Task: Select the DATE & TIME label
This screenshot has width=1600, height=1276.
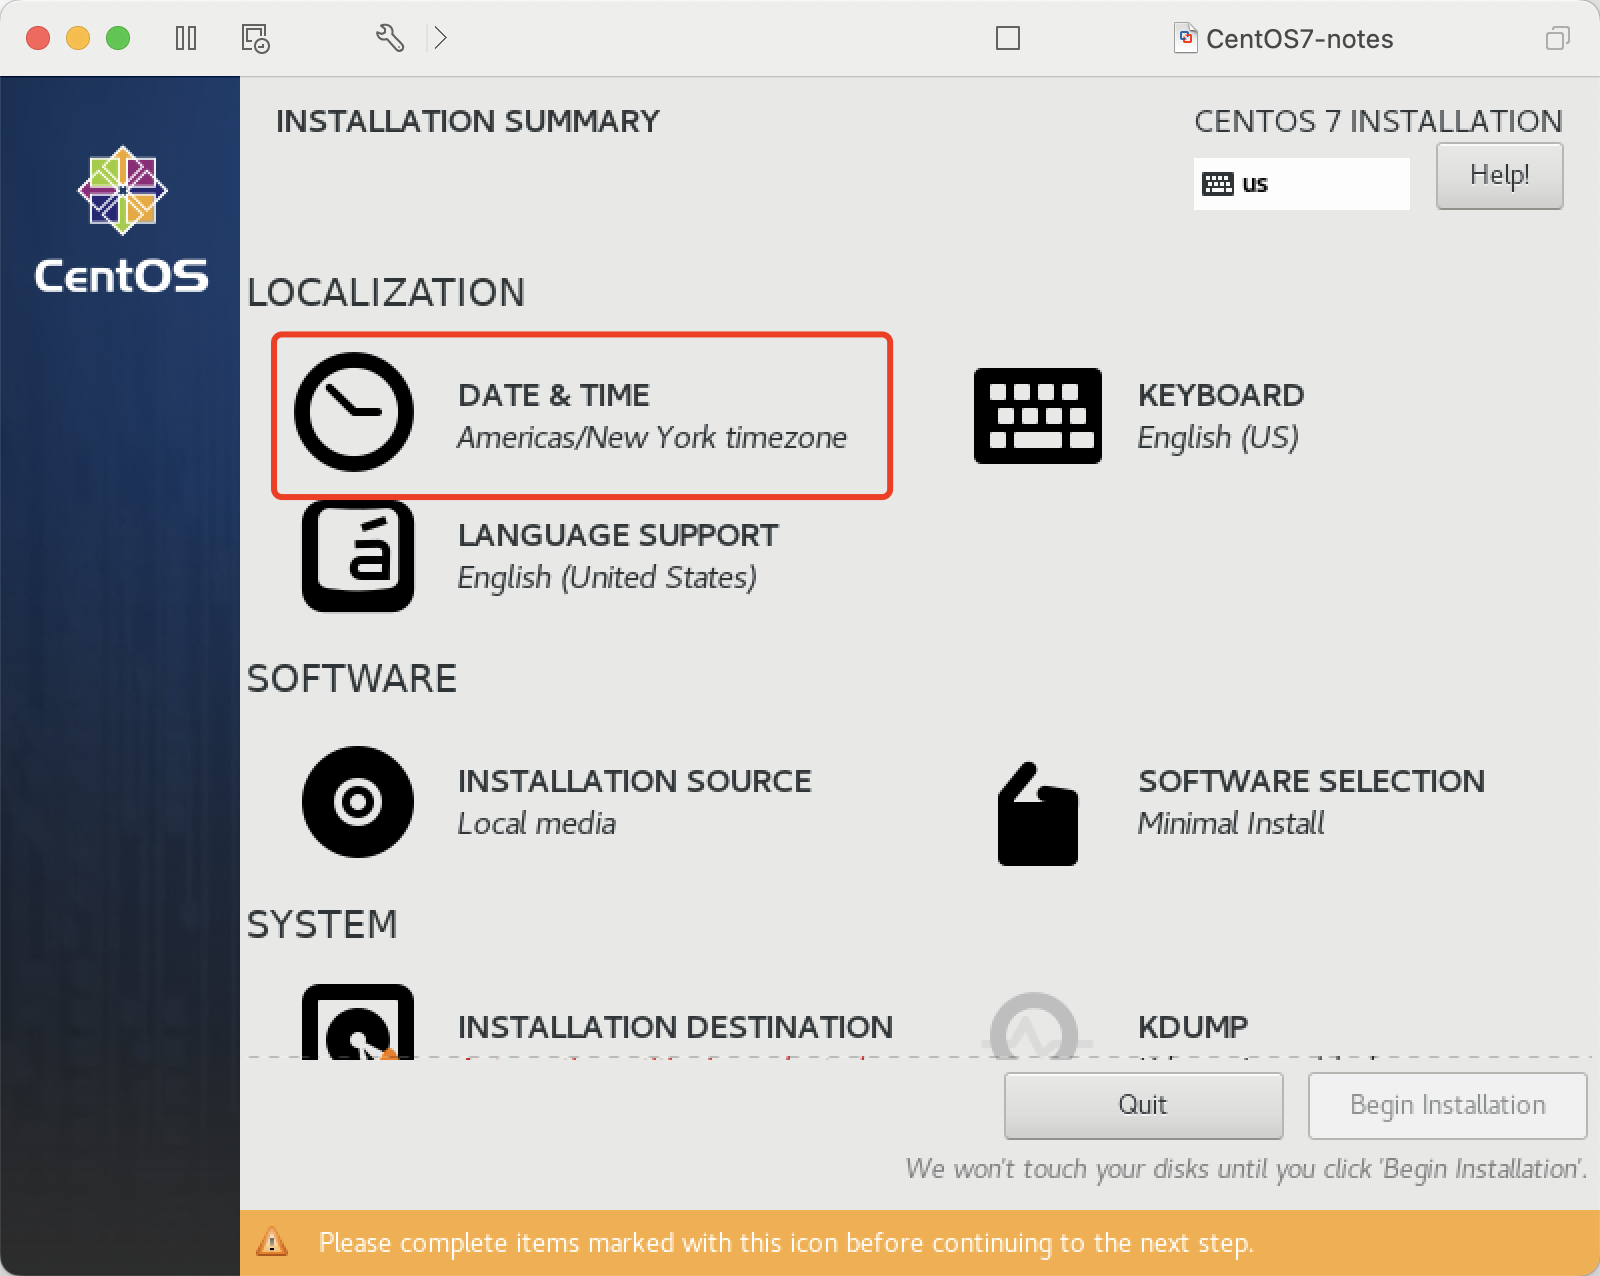Action: coord(554,395)
